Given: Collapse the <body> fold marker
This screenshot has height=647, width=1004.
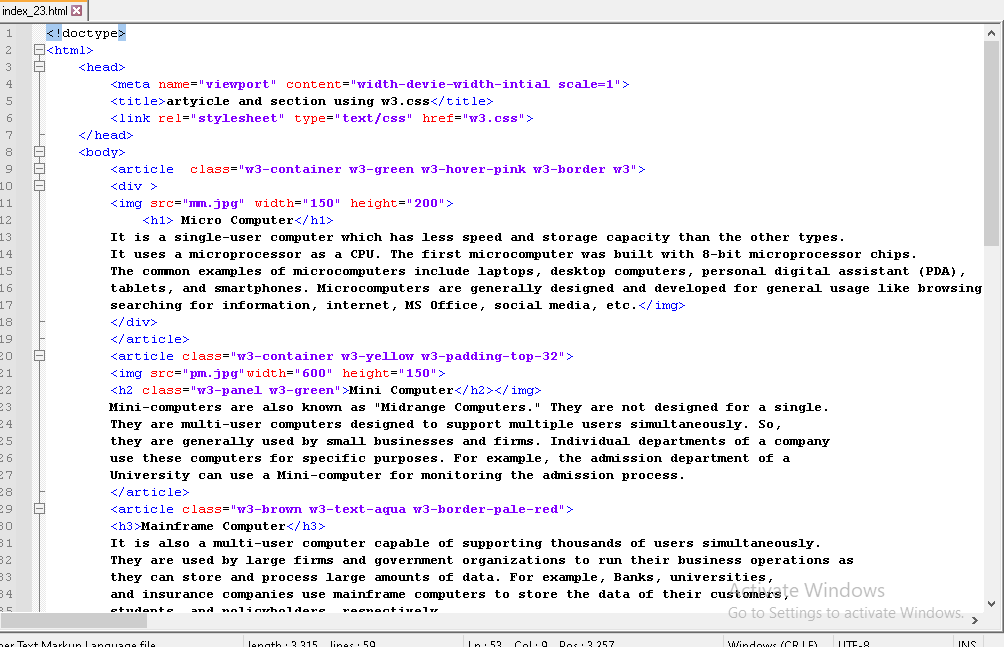Looking at the screenshot, I should tap(39, 152).
